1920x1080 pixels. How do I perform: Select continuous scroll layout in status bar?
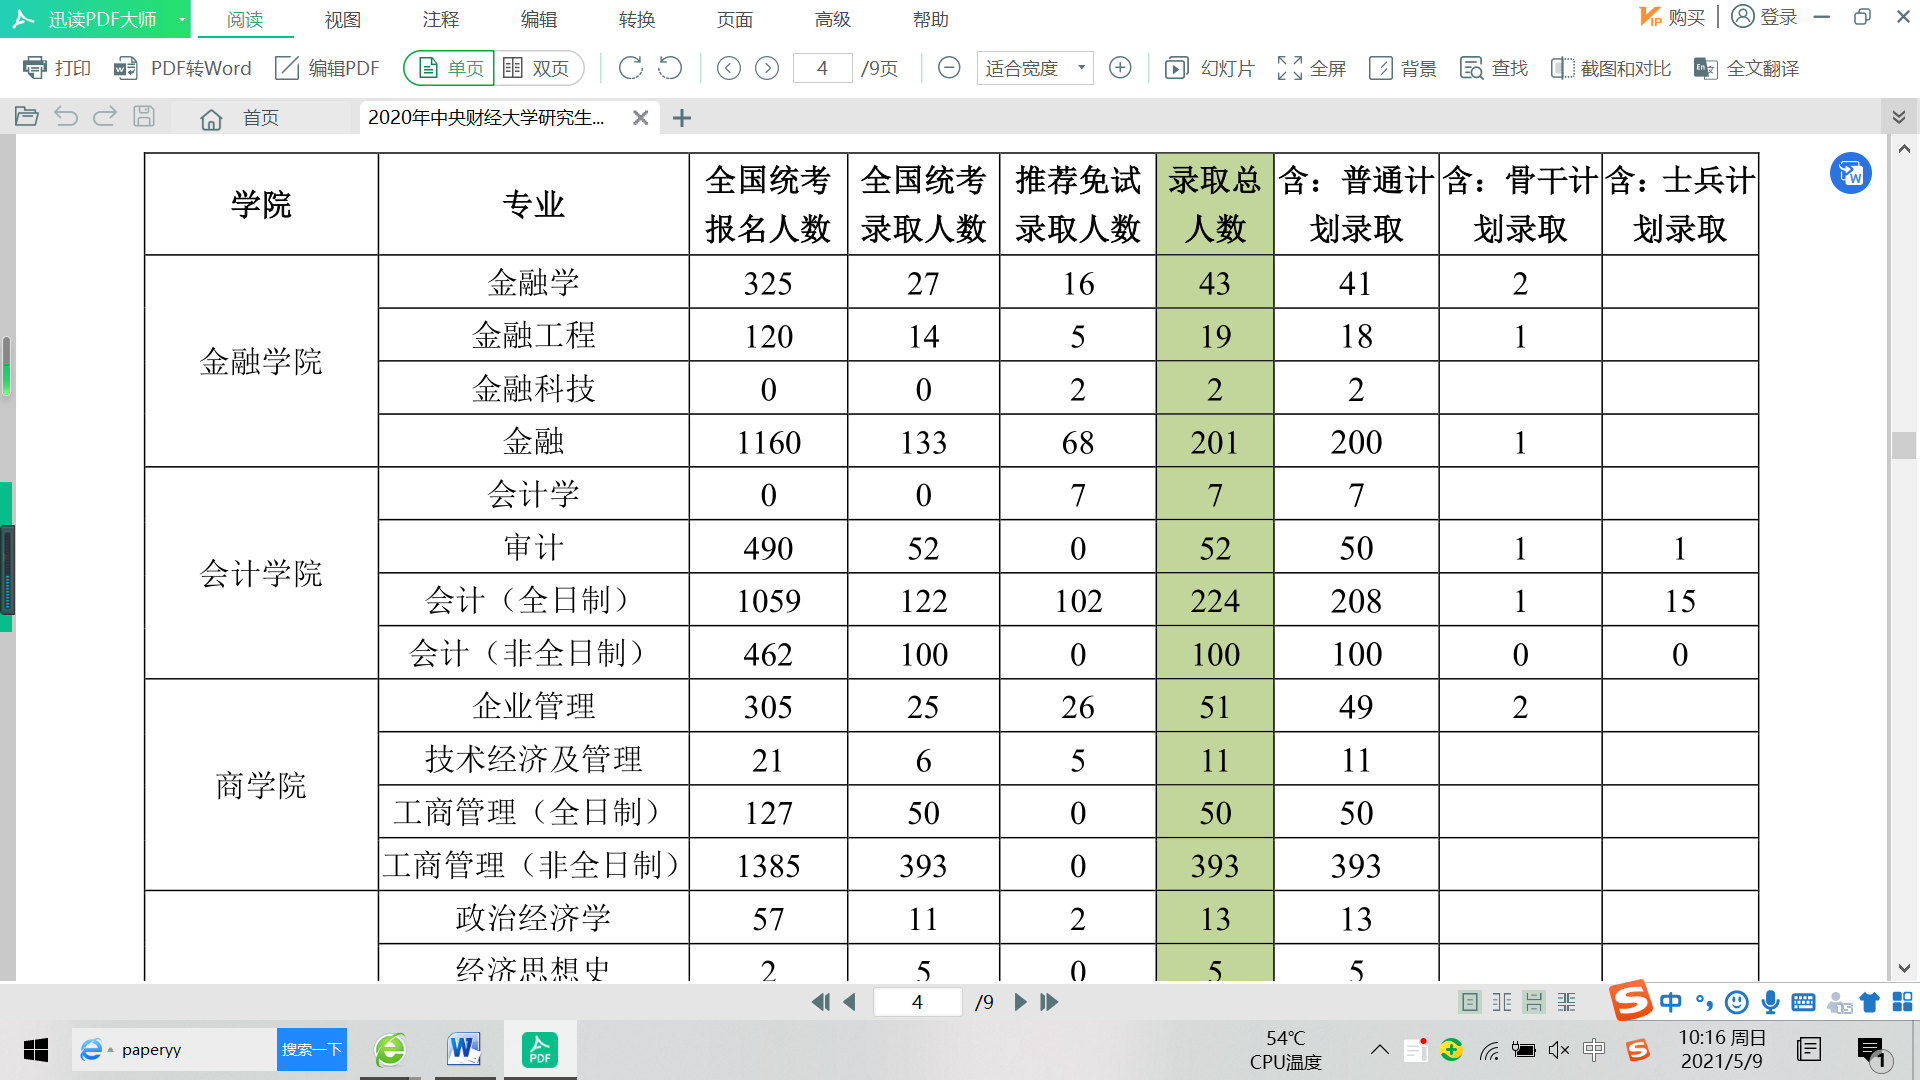pos(1534,1002)
